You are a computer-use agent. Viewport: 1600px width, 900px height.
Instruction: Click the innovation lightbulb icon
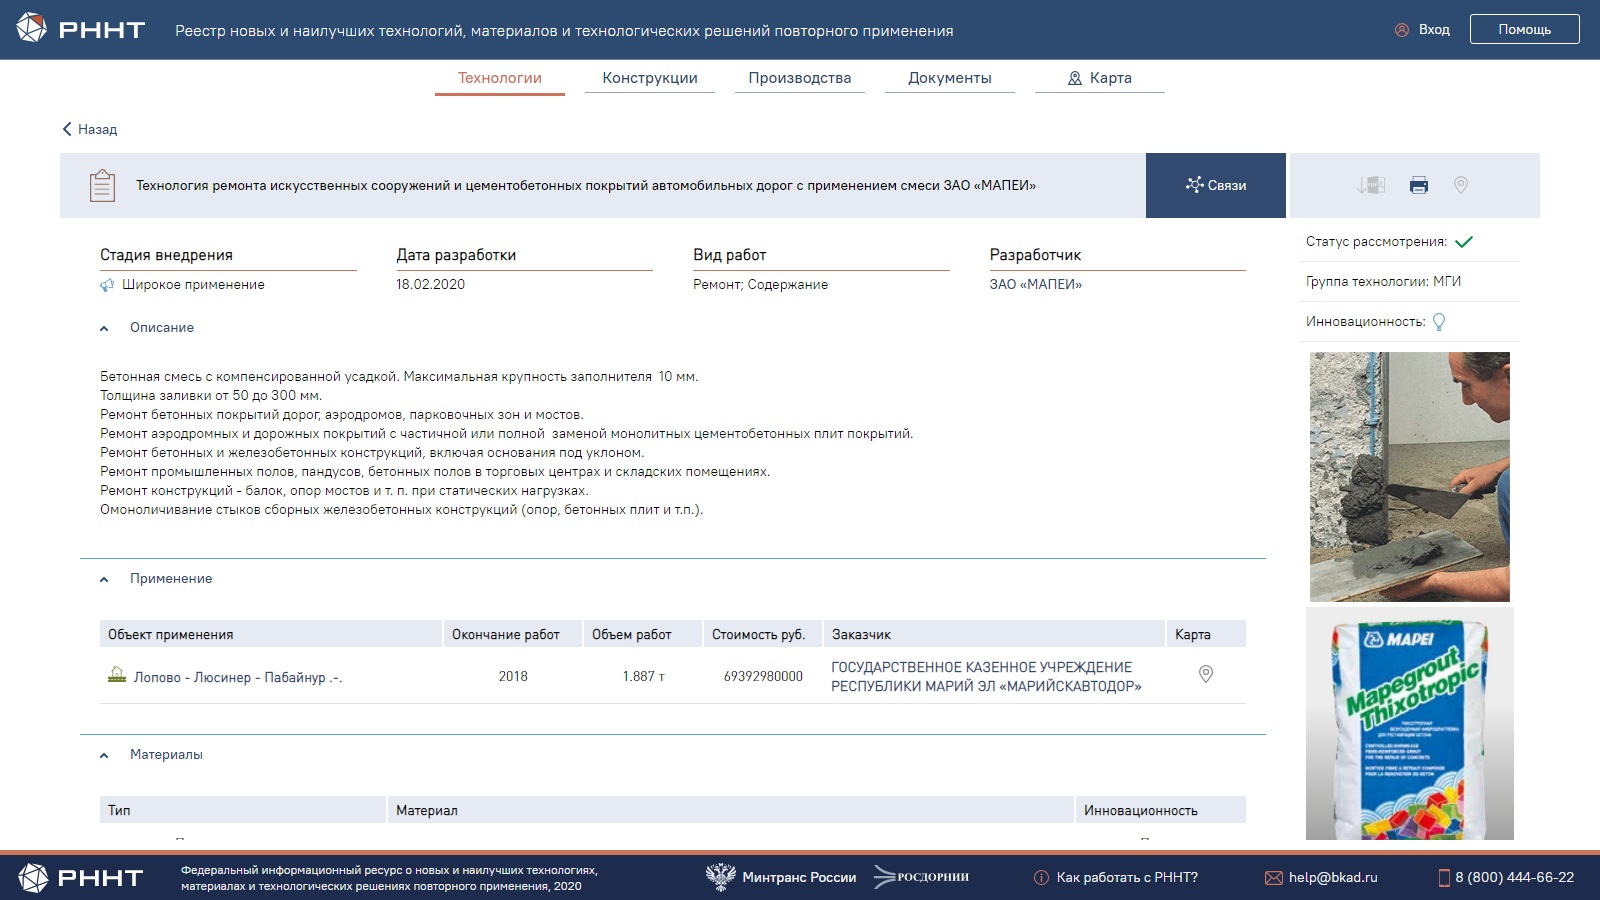[x=1439, y=322]
